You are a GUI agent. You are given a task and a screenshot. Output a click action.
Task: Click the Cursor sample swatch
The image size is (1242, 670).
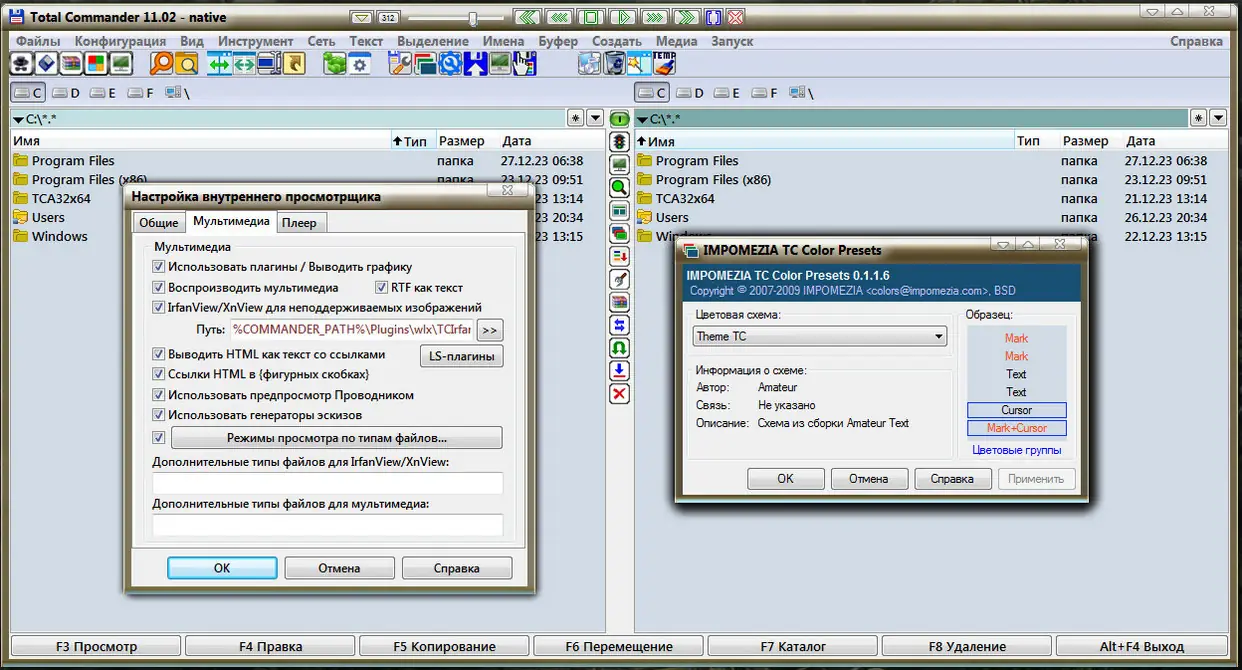tap(1017, 410)
